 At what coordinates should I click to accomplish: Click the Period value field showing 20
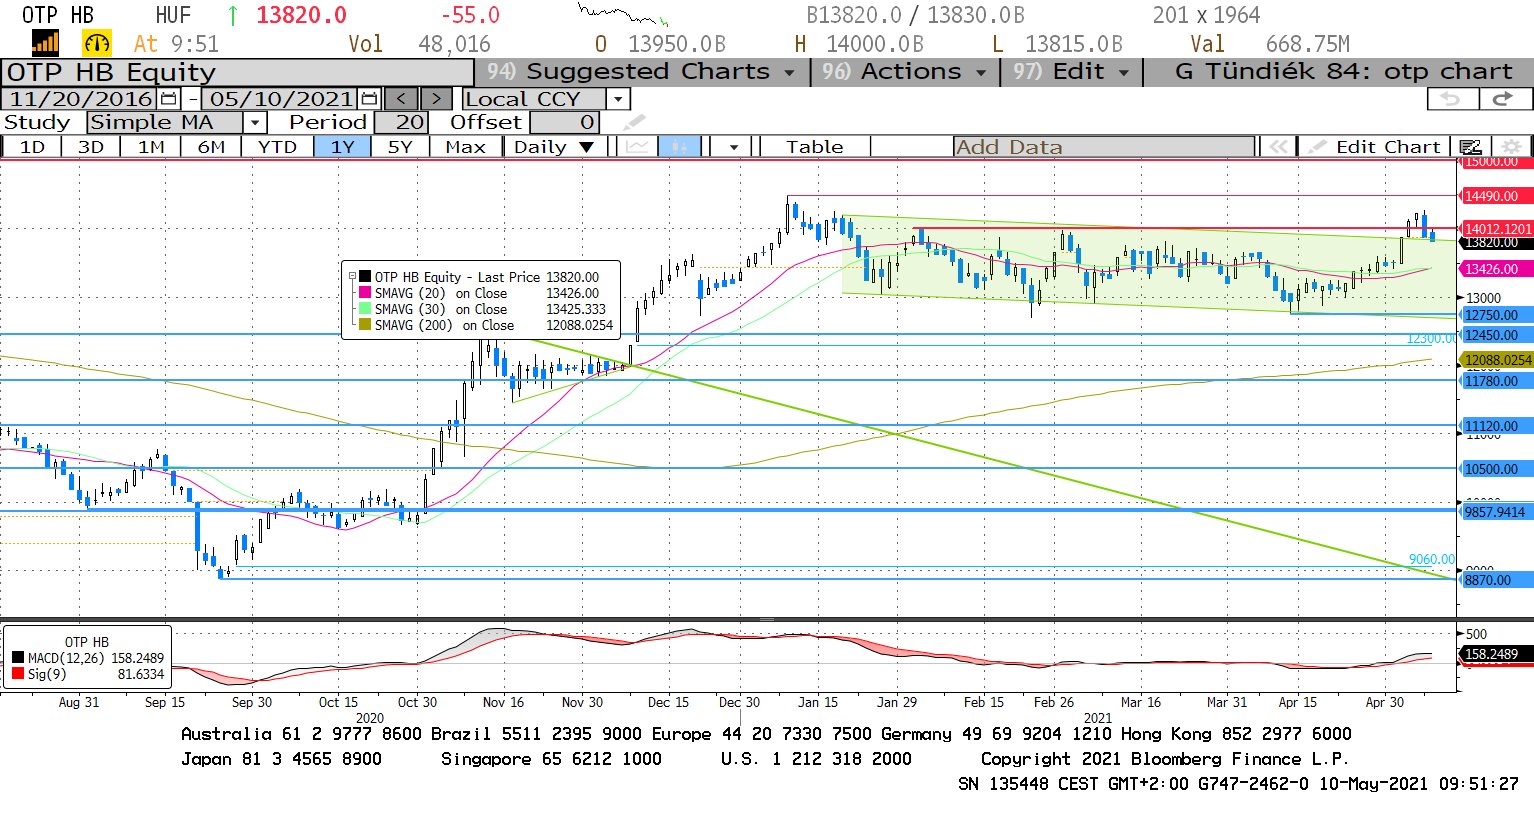pos(401,122)
